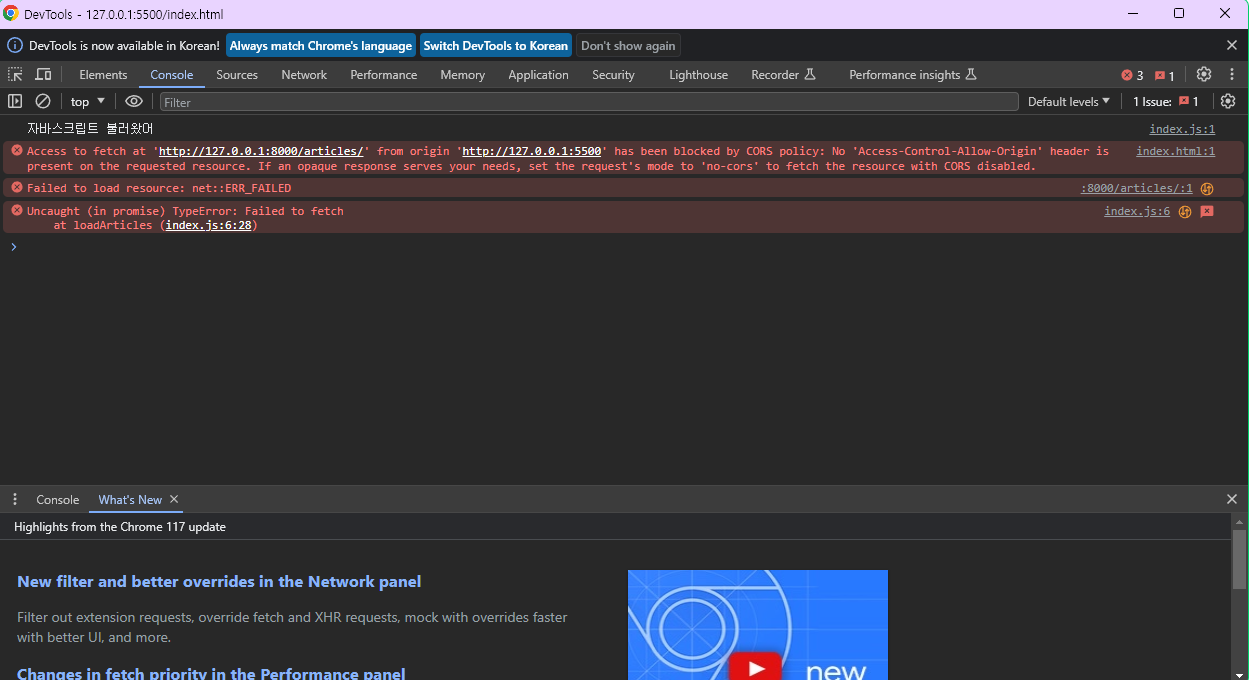
Task: Create a live expression via eye icon
Action: coord(134,102)
